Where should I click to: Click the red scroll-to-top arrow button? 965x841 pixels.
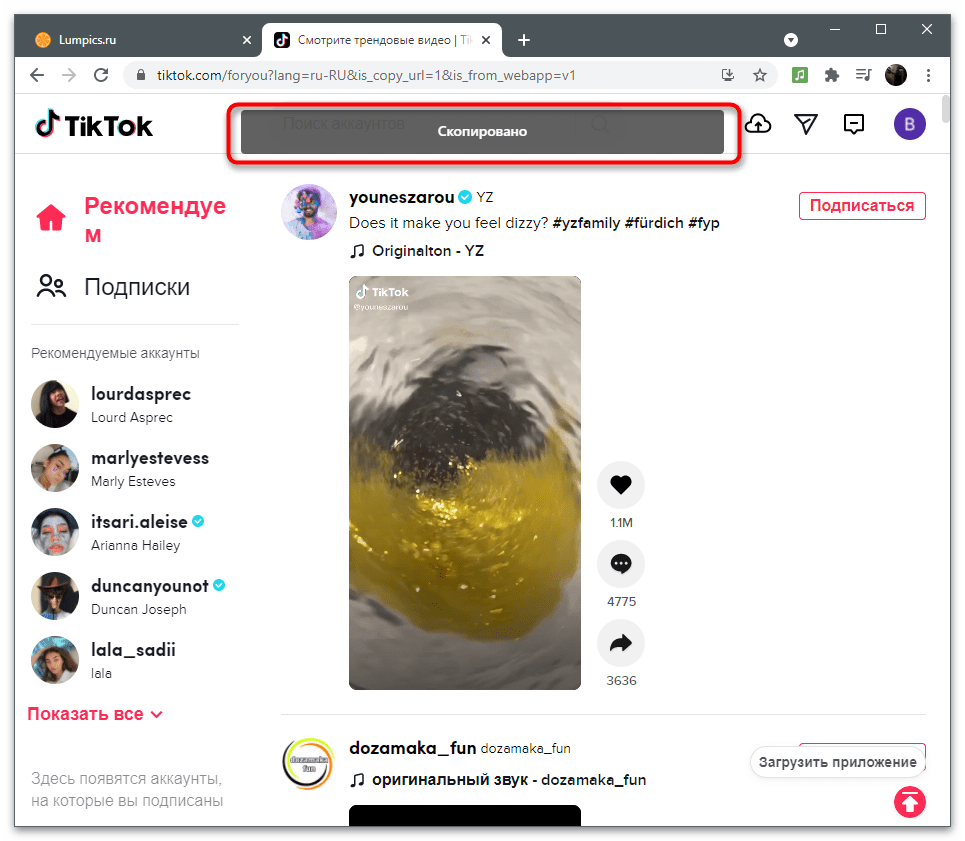910,802
